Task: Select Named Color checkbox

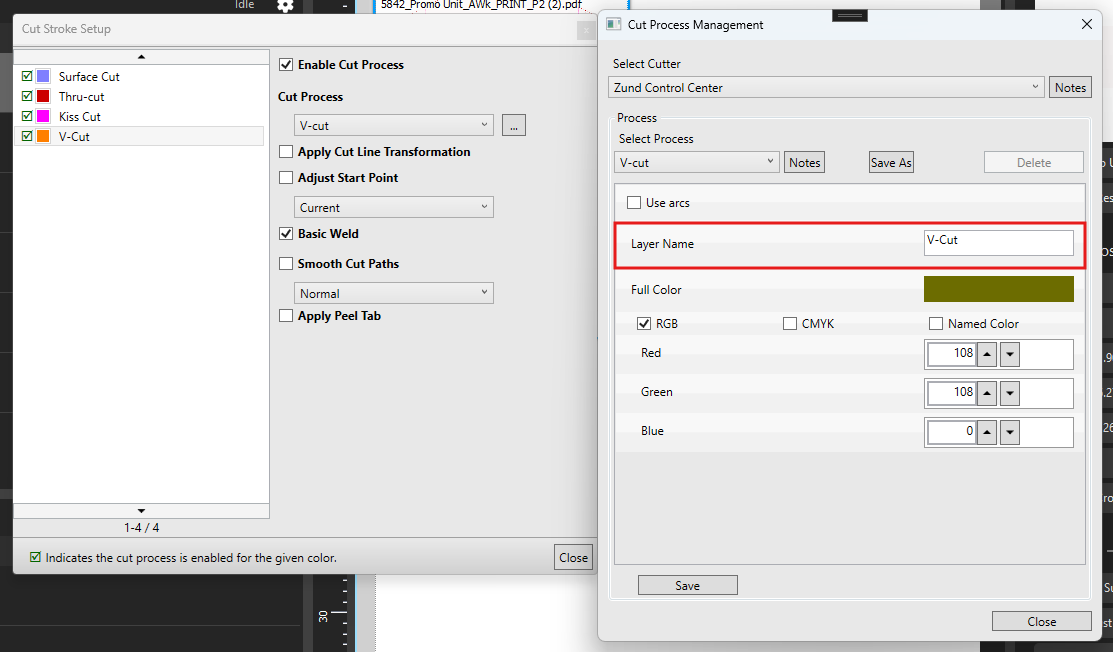Action: coord(936,324)
